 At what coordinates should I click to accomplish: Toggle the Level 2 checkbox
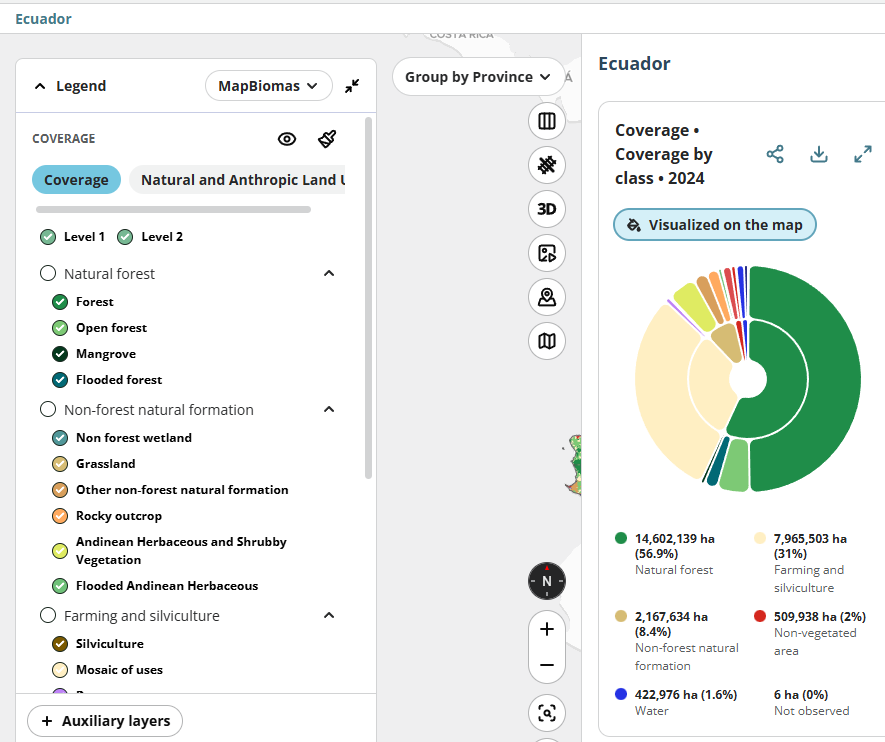pyautogui.click(x=125, y=237)
